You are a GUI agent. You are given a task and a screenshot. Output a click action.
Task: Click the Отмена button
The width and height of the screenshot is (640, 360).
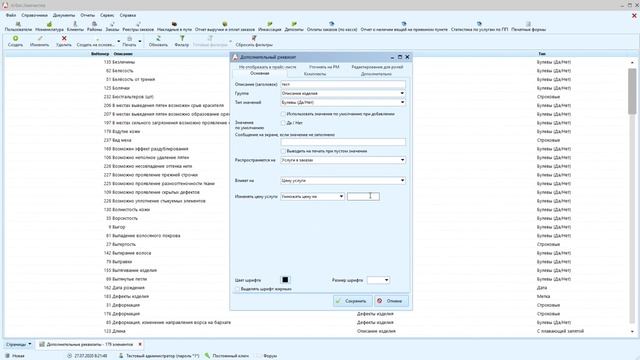click(x=391, y=301)
